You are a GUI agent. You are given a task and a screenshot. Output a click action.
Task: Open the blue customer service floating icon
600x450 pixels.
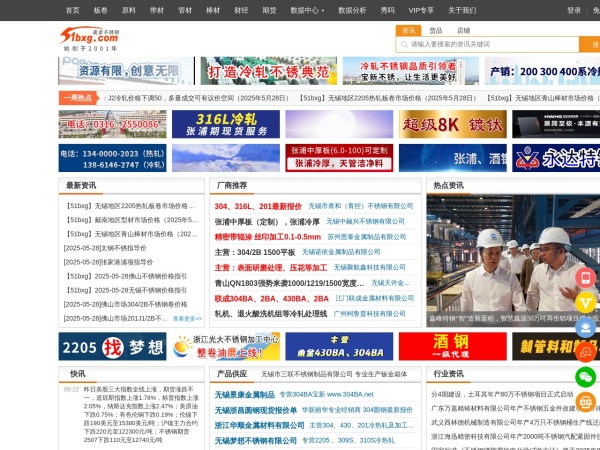586,328
